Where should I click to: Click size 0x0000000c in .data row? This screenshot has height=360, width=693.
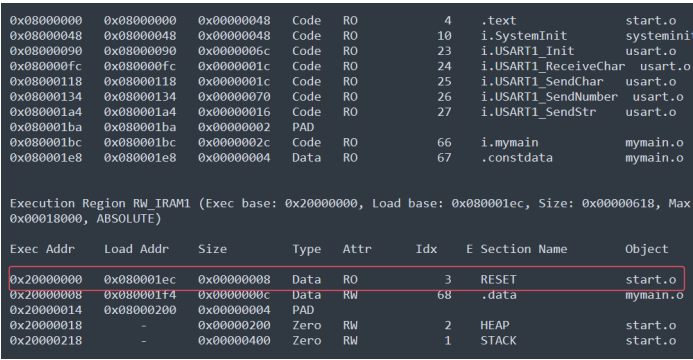pos(234,295)
